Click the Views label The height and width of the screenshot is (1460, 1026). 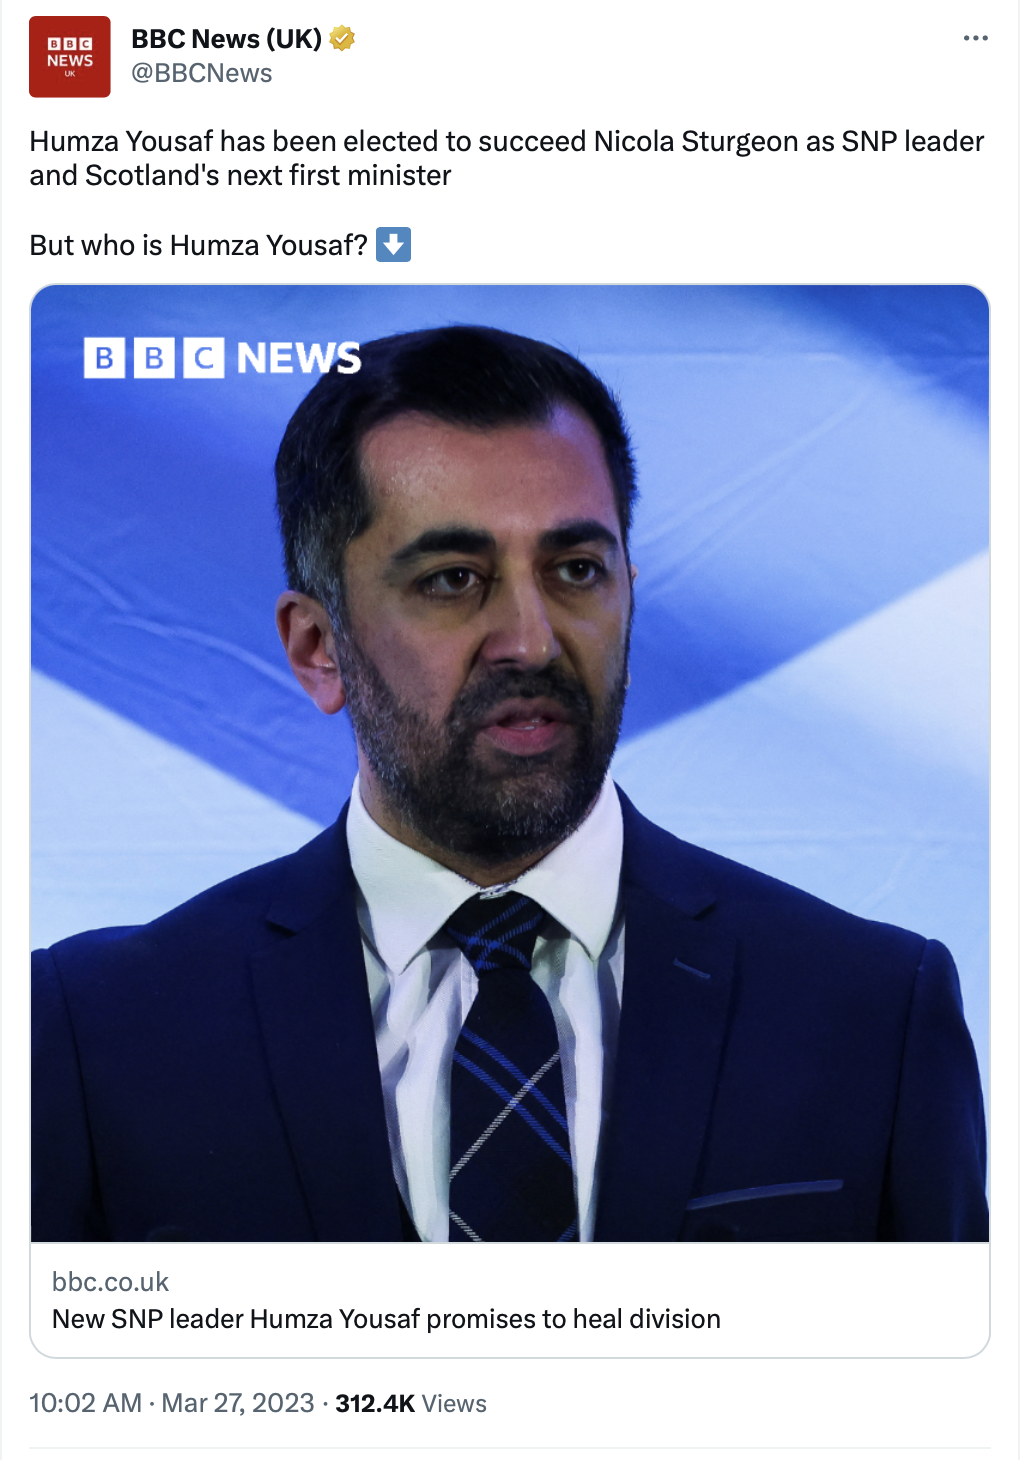click(454, 1403)
